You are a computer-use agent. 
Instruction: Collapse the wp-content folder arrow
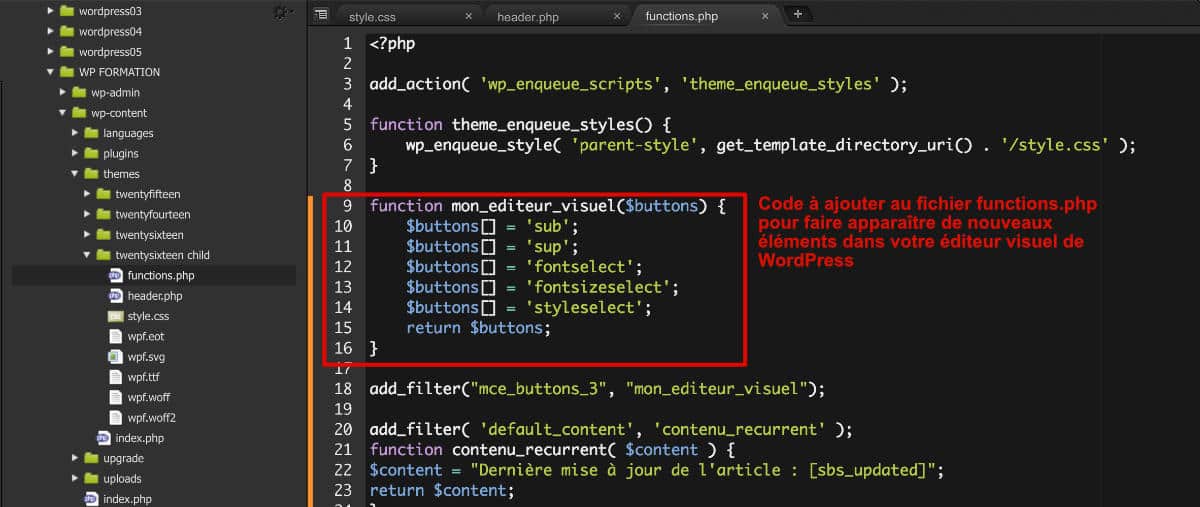[x=63, y=113]
